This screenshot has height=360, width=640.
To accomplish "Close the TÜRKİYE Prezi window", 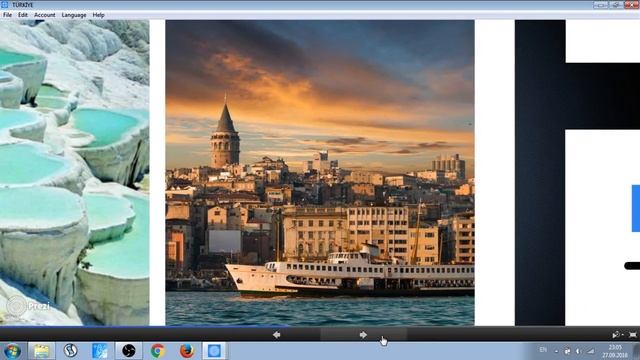I will coord(632,5).
